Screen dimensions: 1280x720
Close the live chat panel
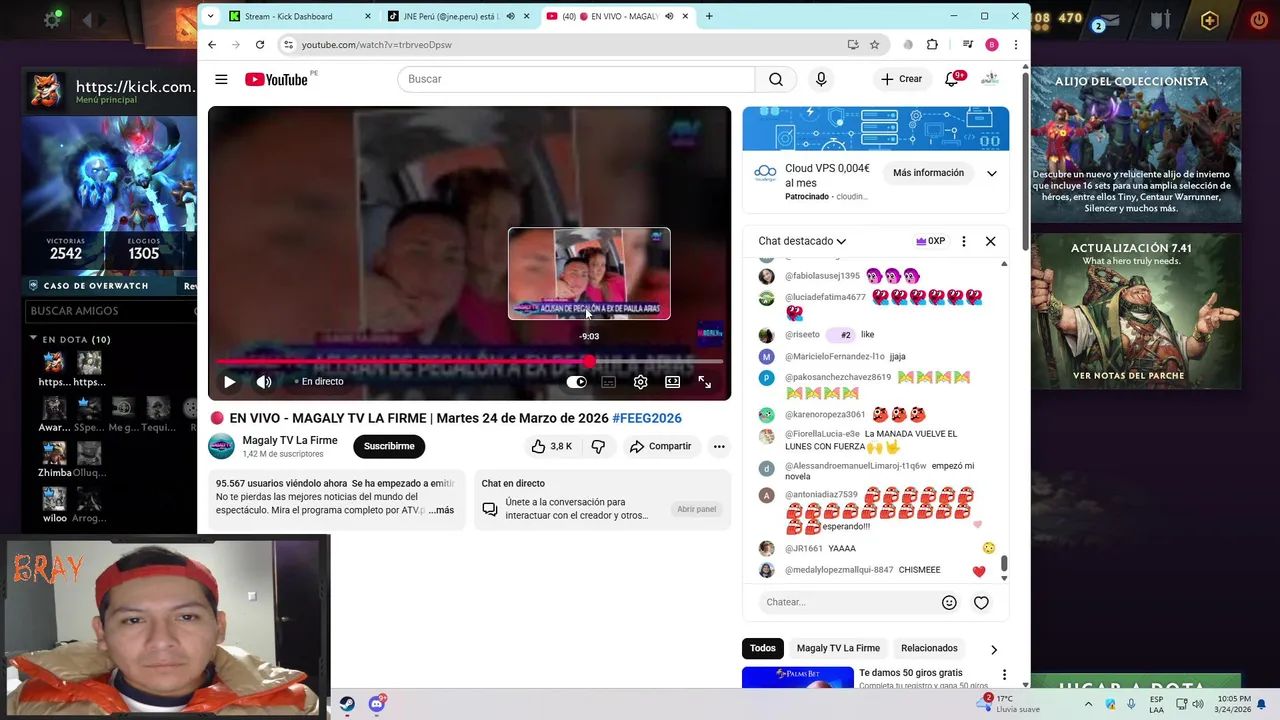tap(990, 241)
